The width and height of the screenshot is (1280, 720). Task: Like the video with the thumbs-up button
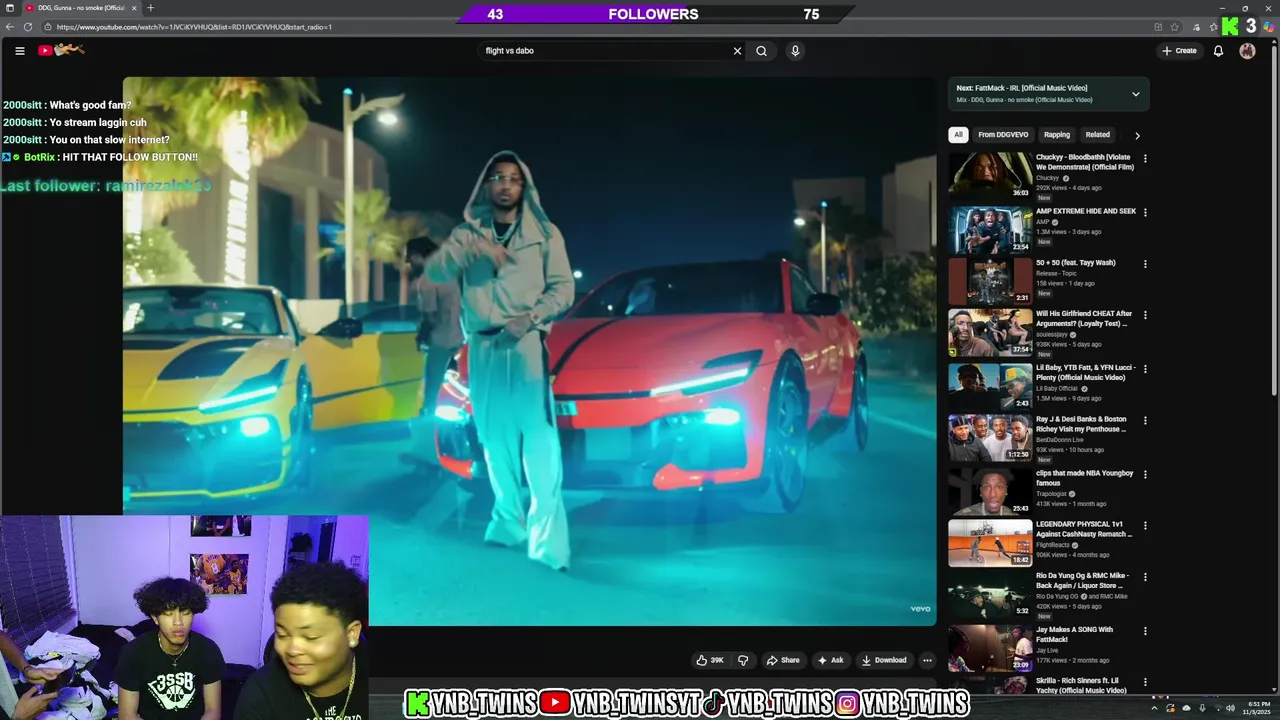[710, 660]
